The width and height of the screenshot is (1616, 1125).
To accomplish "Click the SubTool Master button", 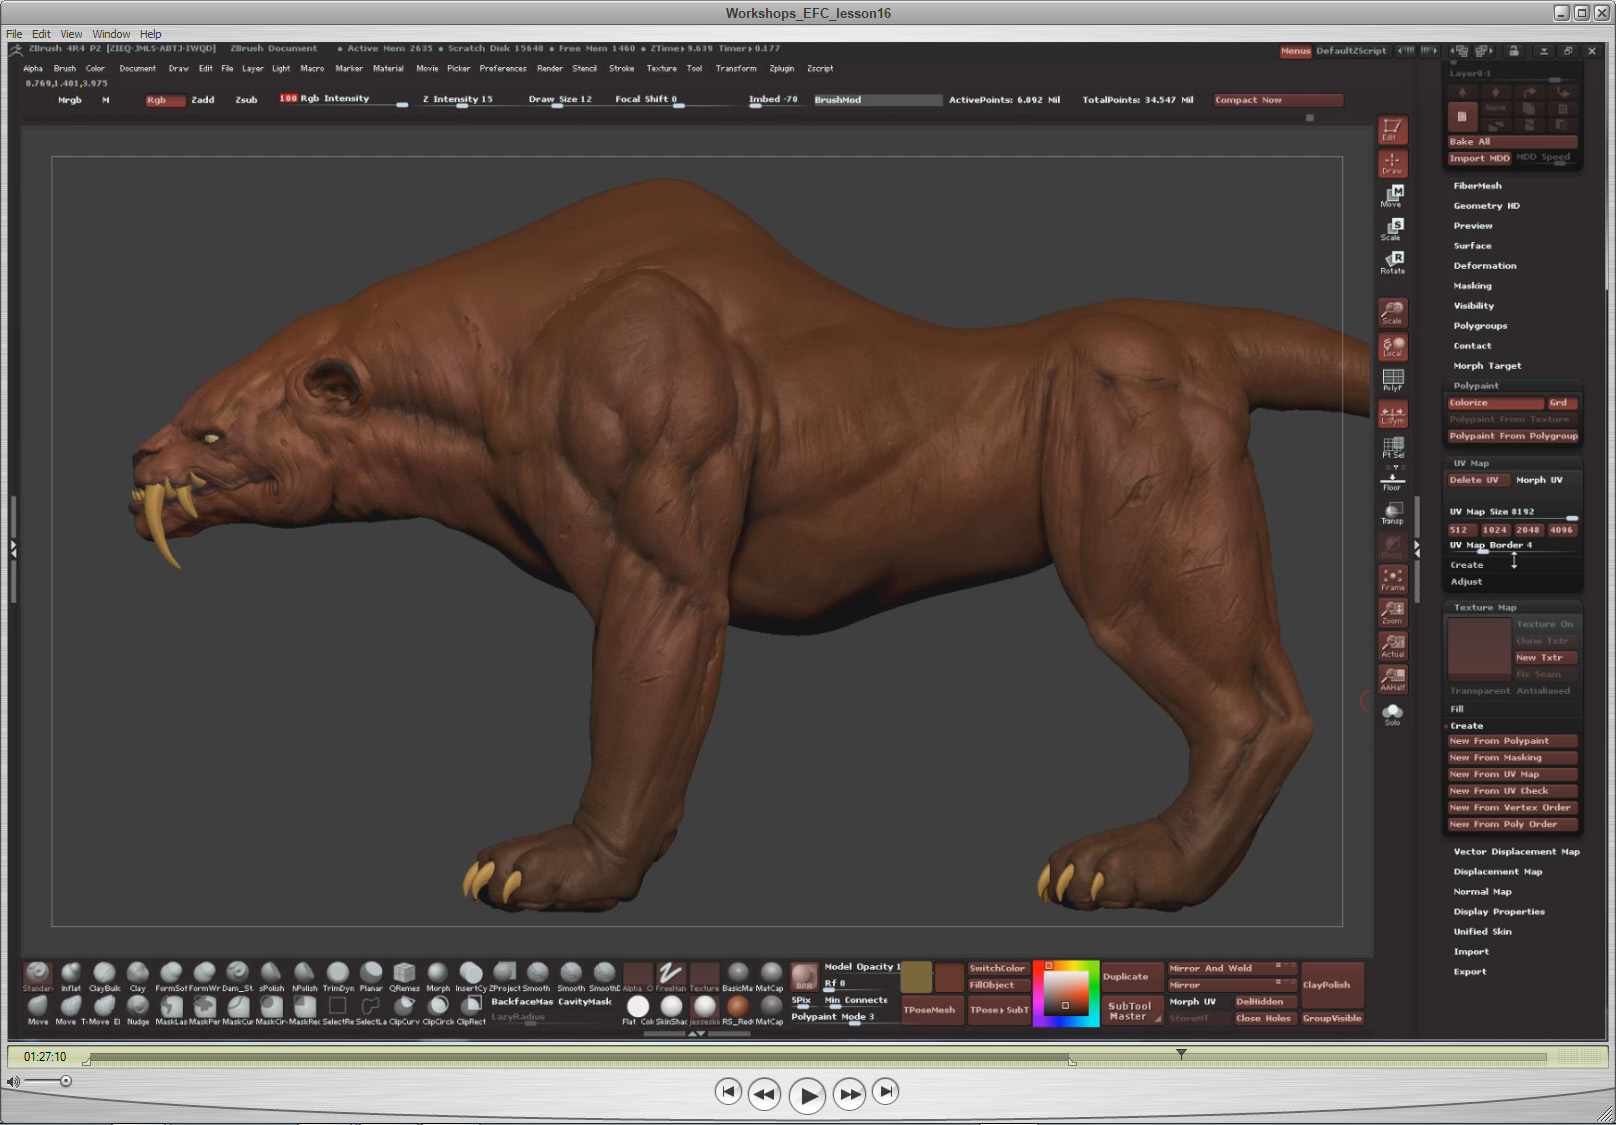I will pos(1131,1011).
